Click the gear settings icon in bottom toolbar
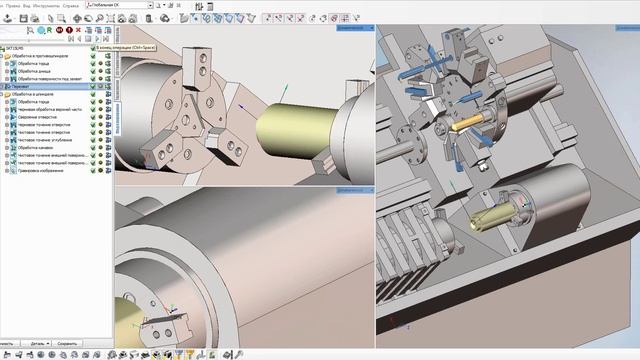The width and height of the screenshot is (640, 360). point(112,355)
